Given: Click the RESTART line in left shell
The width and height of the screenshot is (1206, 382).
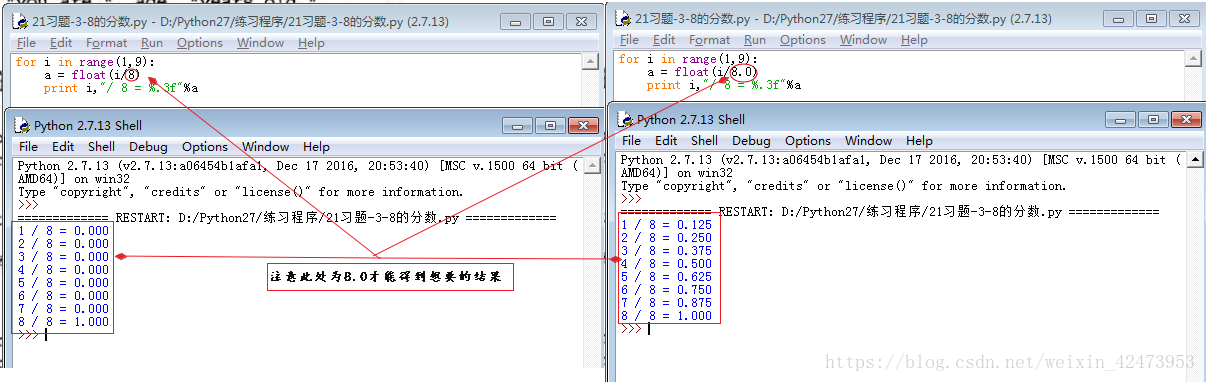Looking at the screenshot, I should (x=286, y=218).
